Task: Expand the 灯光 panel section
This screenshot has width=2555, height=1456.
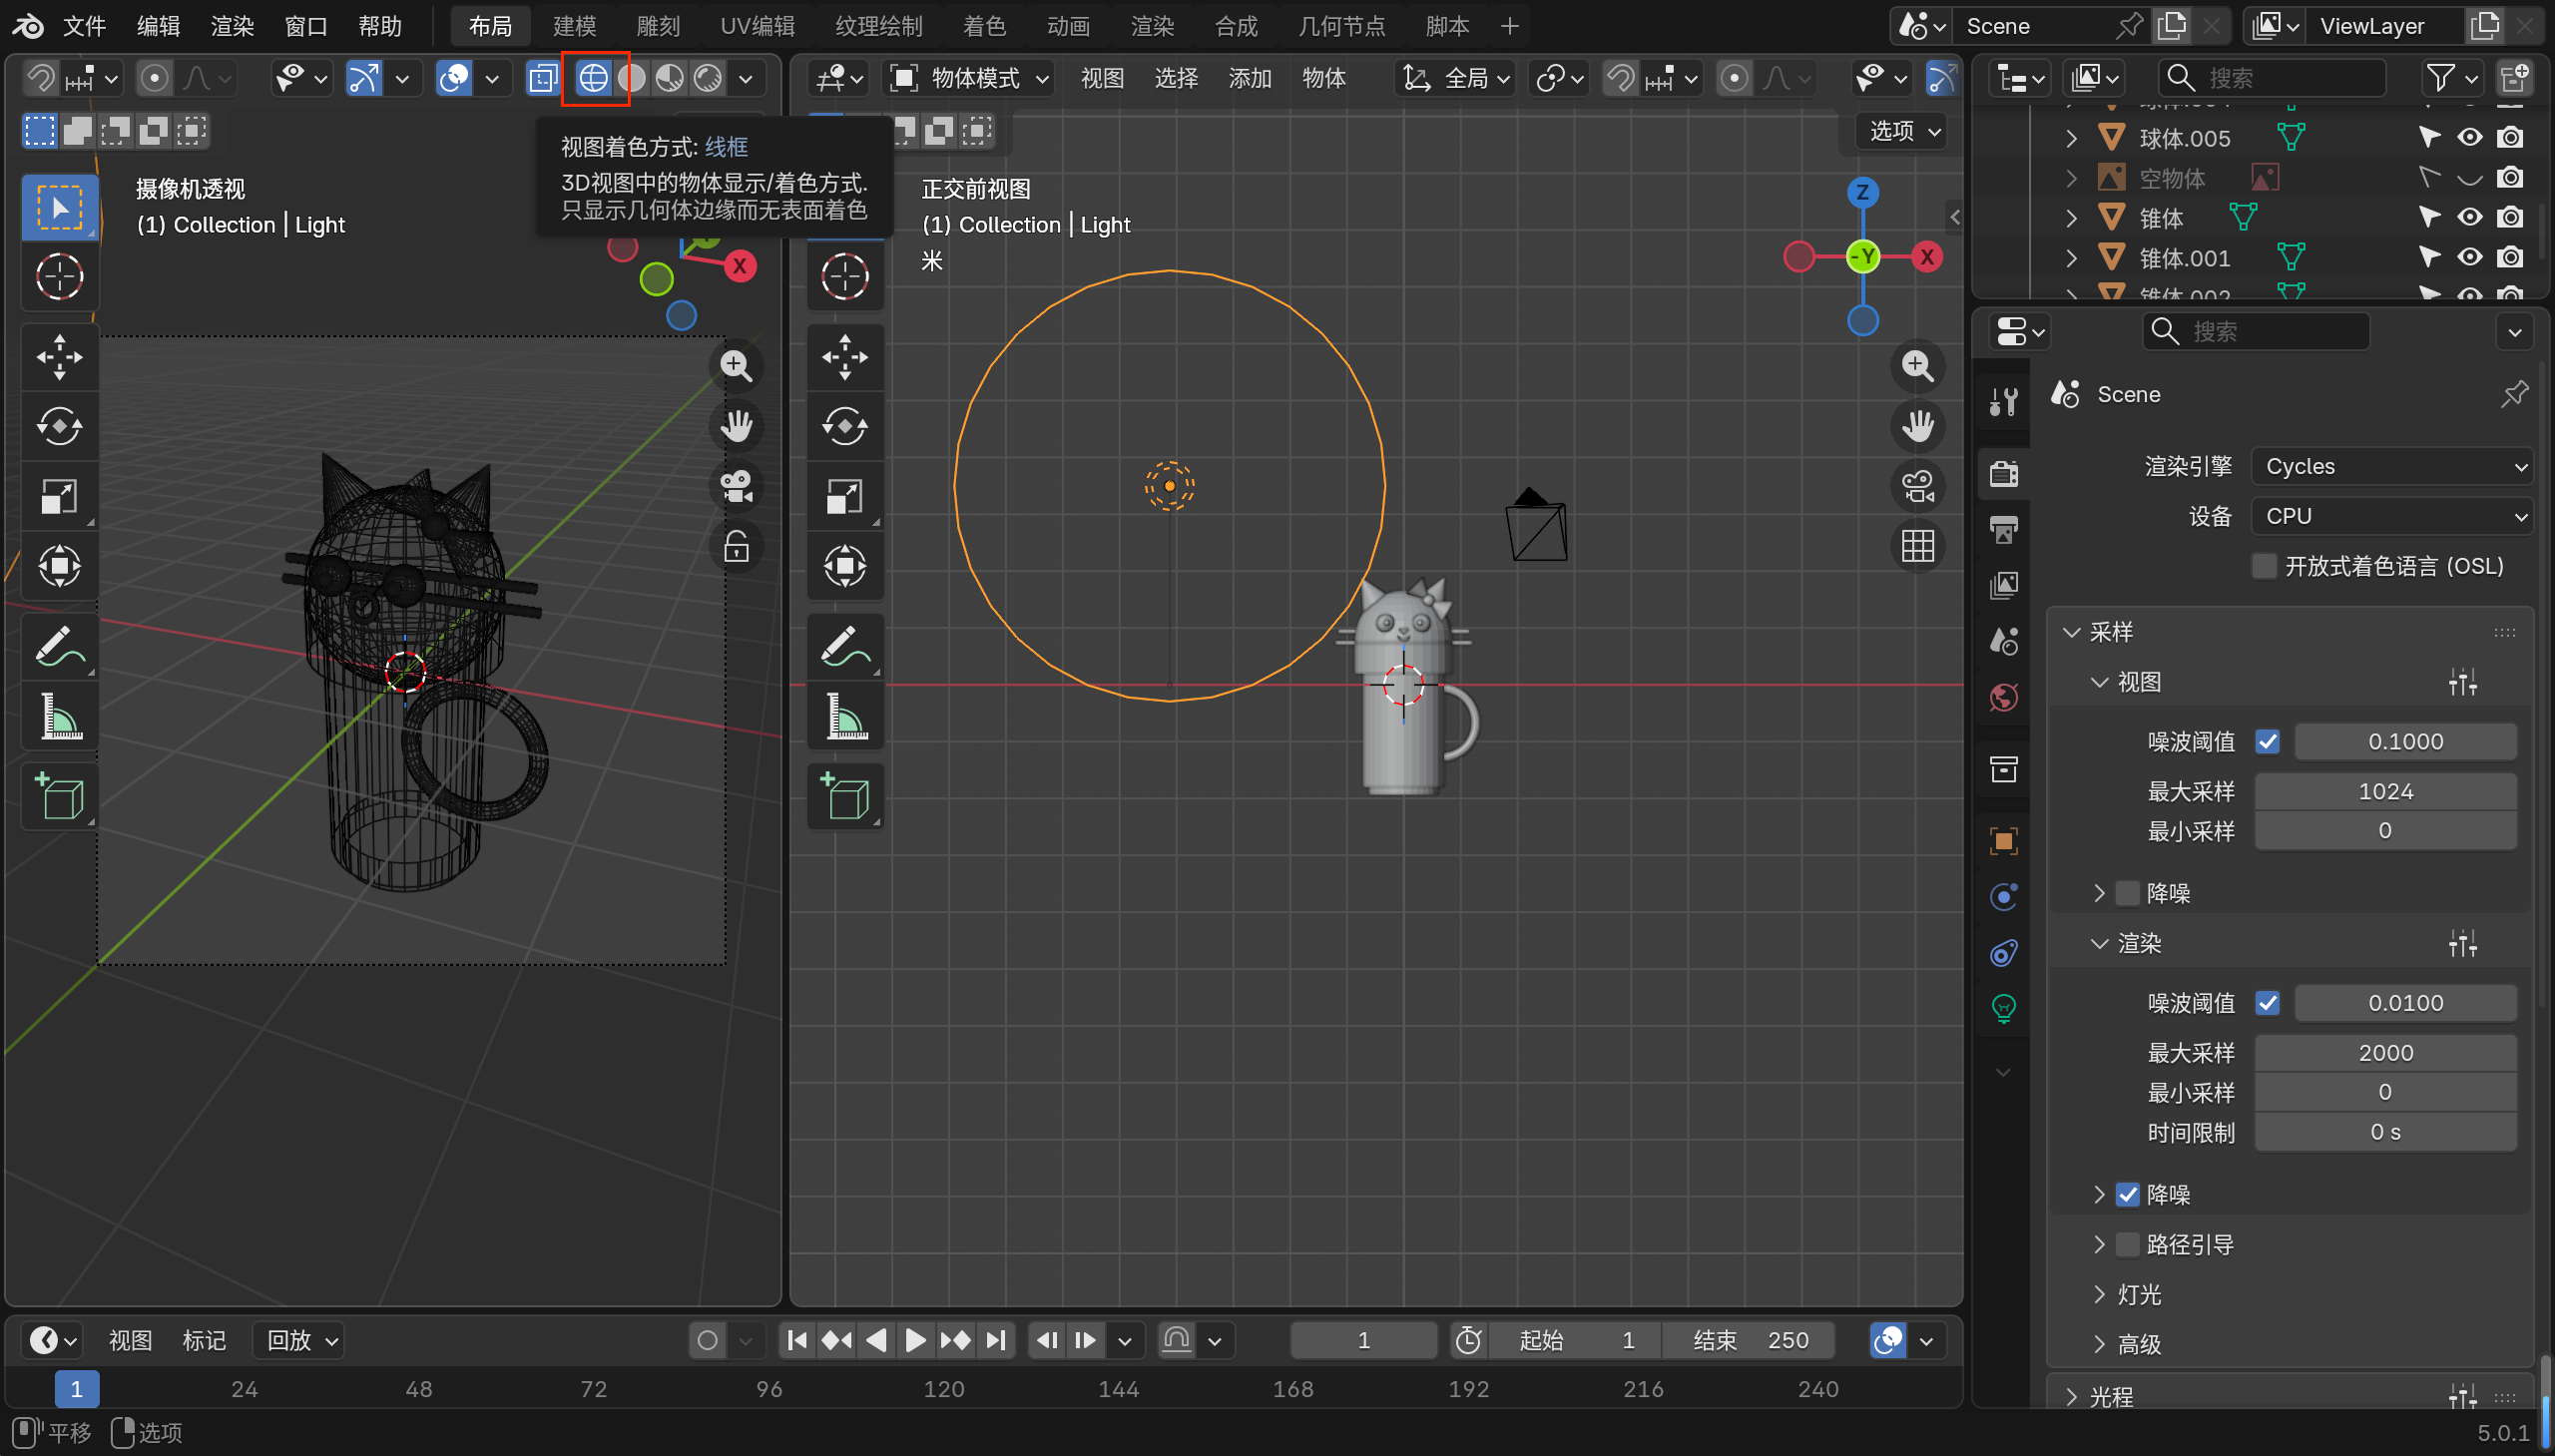Action: [2138, 1294]
